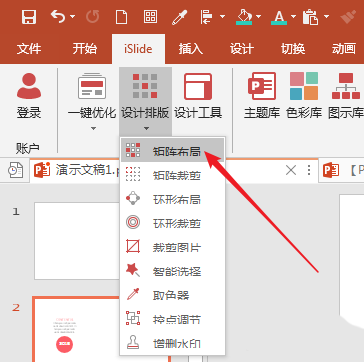Expand the 一键优化 dropdown arrow

pos(93,128)
